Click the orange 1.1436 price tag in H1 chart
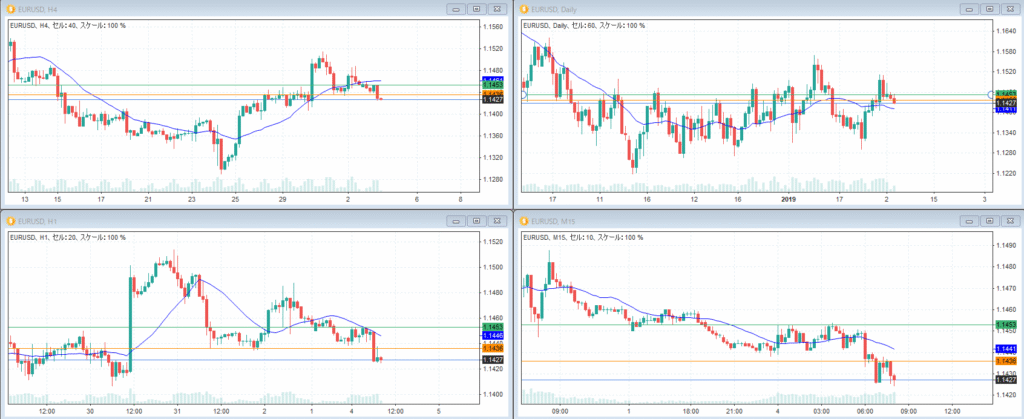This screenshot has height=419, width=1024. tap(492, 348)
